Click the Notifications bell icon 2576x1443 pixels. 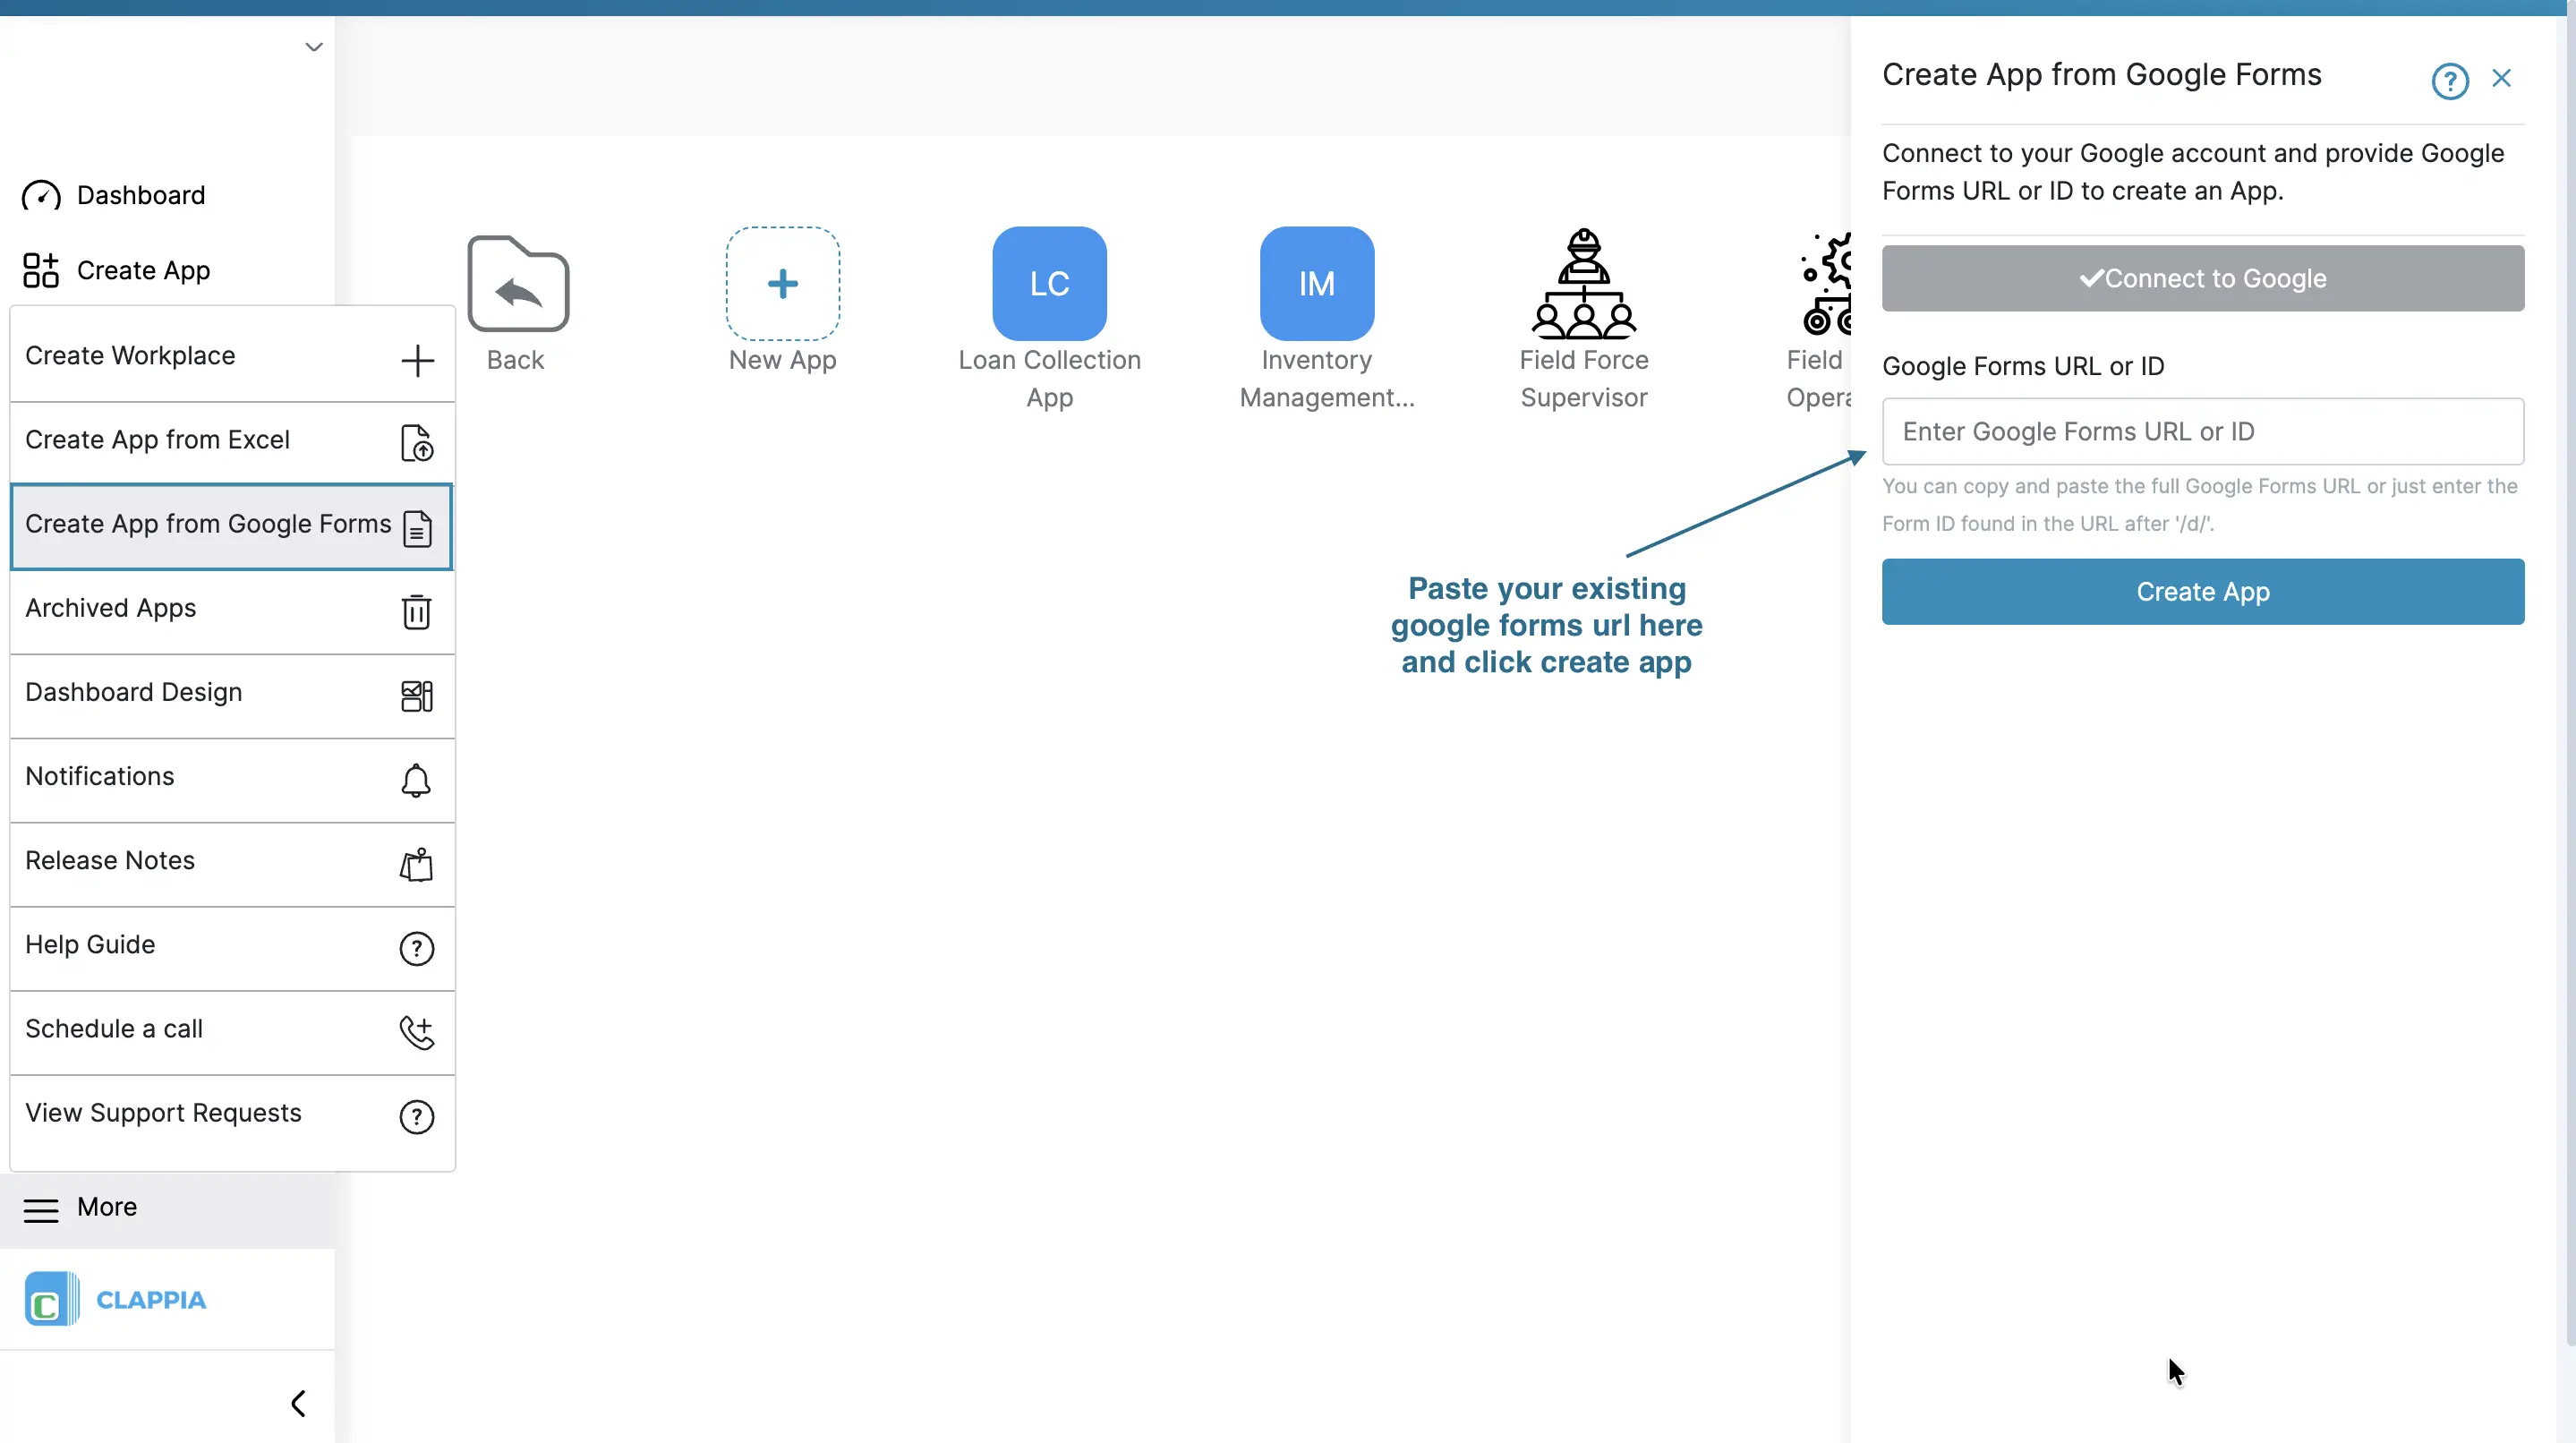tap(416, 780)
